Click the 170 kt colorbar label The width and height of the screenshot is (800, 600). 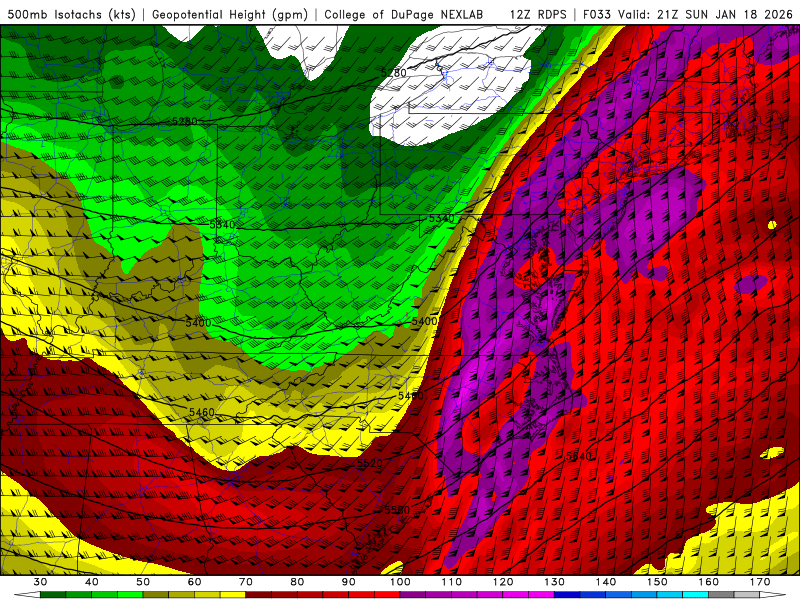(760, 582)
